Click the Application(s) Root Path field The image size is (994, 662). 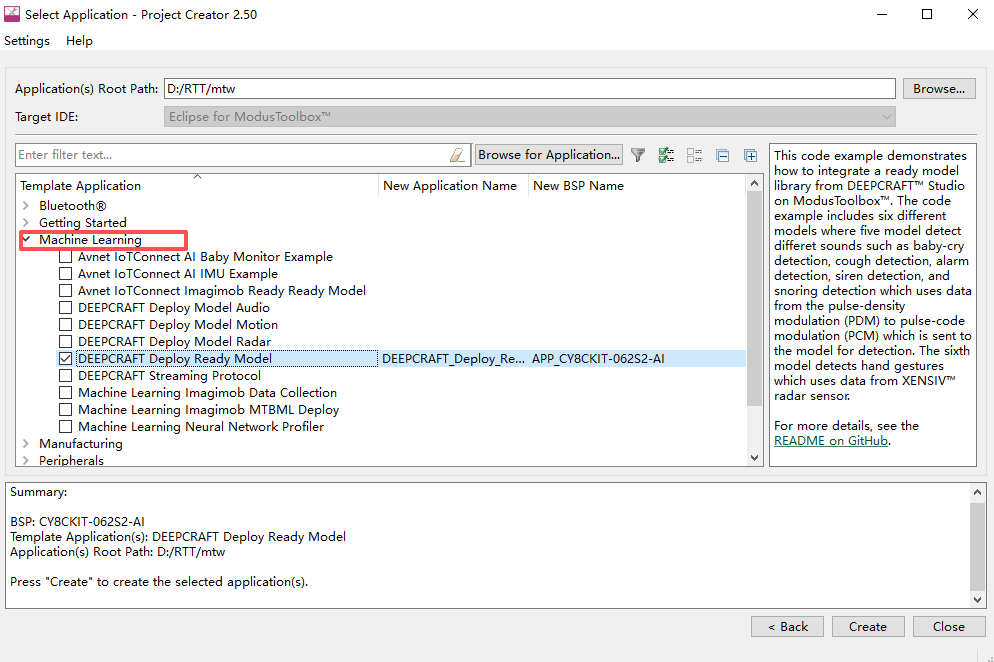529,89
